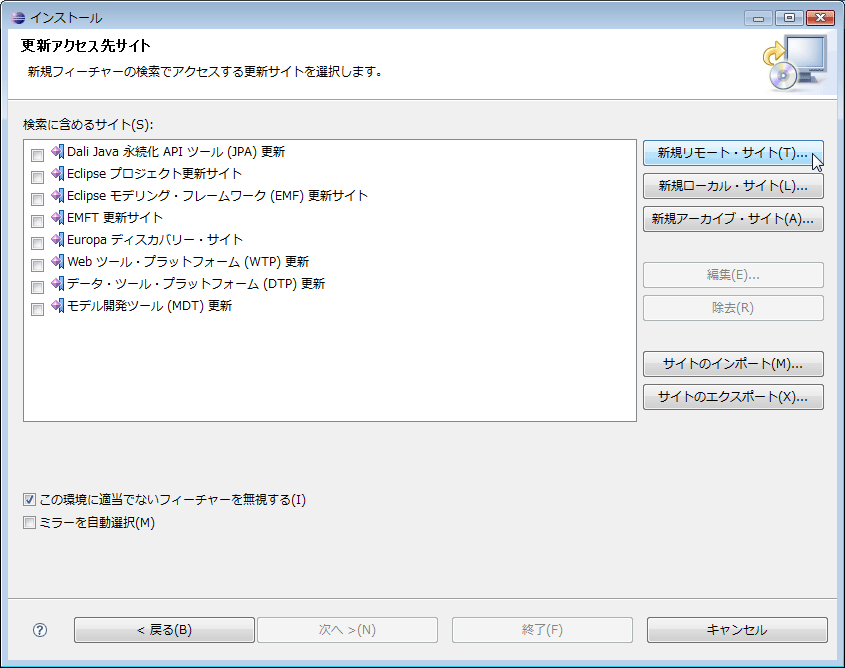Select the Europa ディスカバリー・サイト checkbox
The width and height of the screenshot is (845, 668).
(37, 243)
